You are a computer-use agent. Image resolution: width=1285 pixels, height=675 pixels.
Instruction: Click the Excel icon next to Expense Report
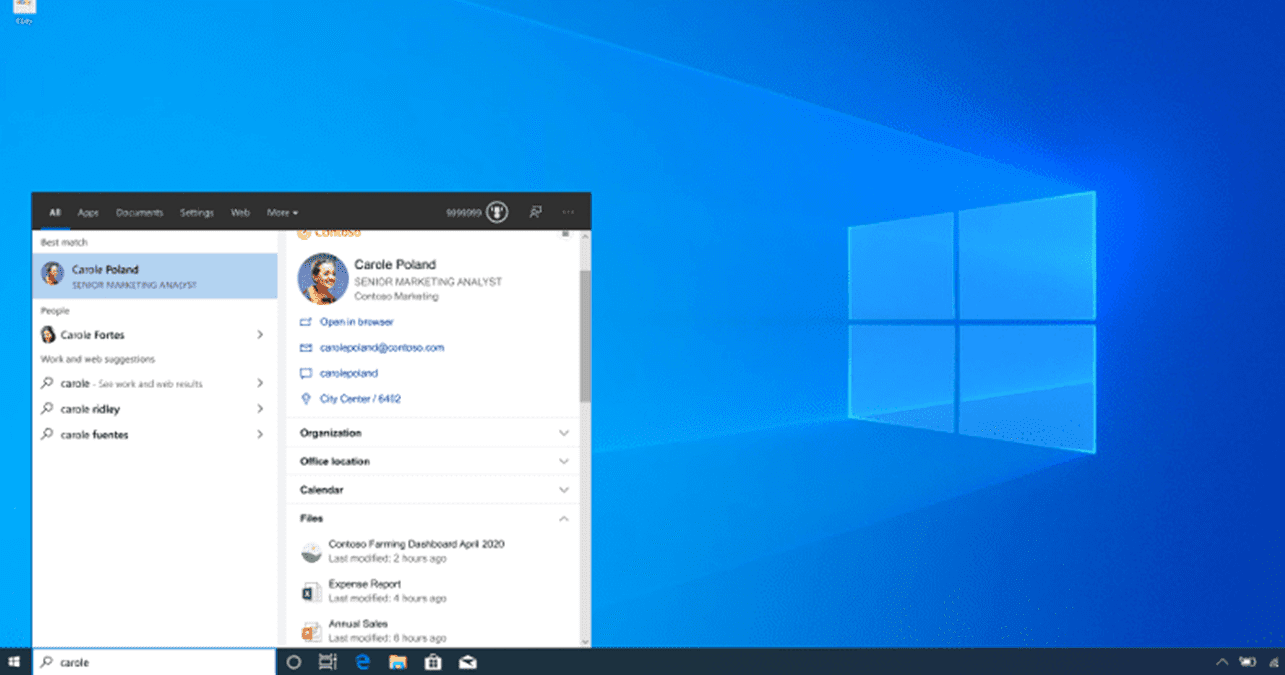(311, 589)
